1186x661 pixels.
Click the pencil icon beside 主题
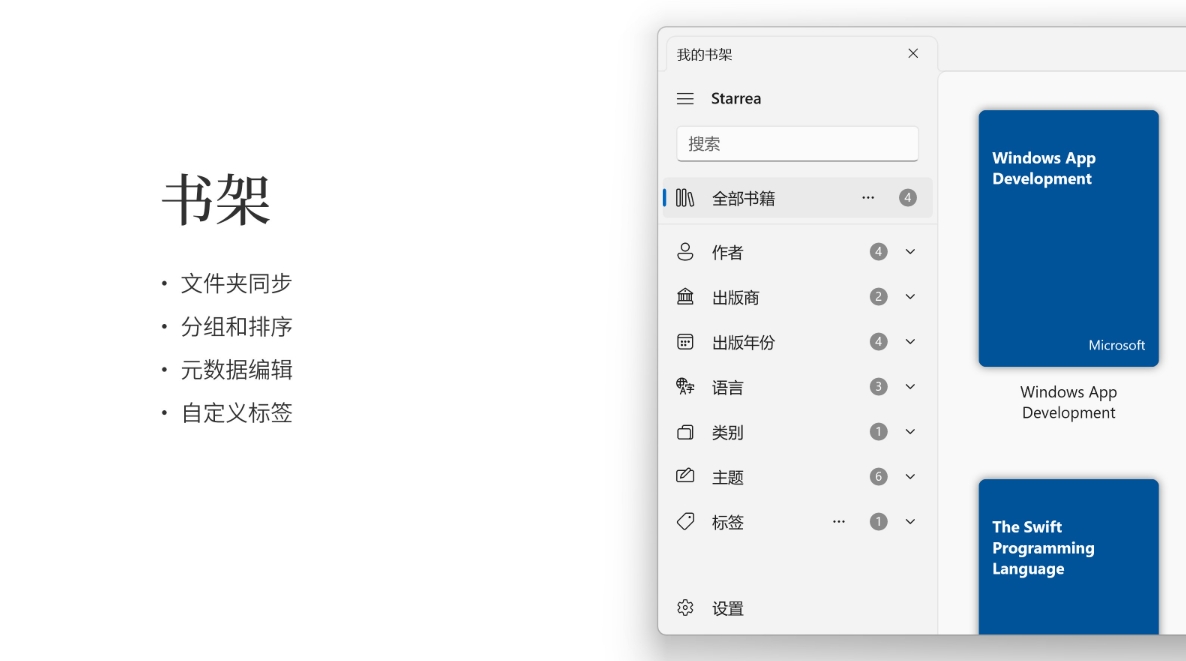coord(685,477)
